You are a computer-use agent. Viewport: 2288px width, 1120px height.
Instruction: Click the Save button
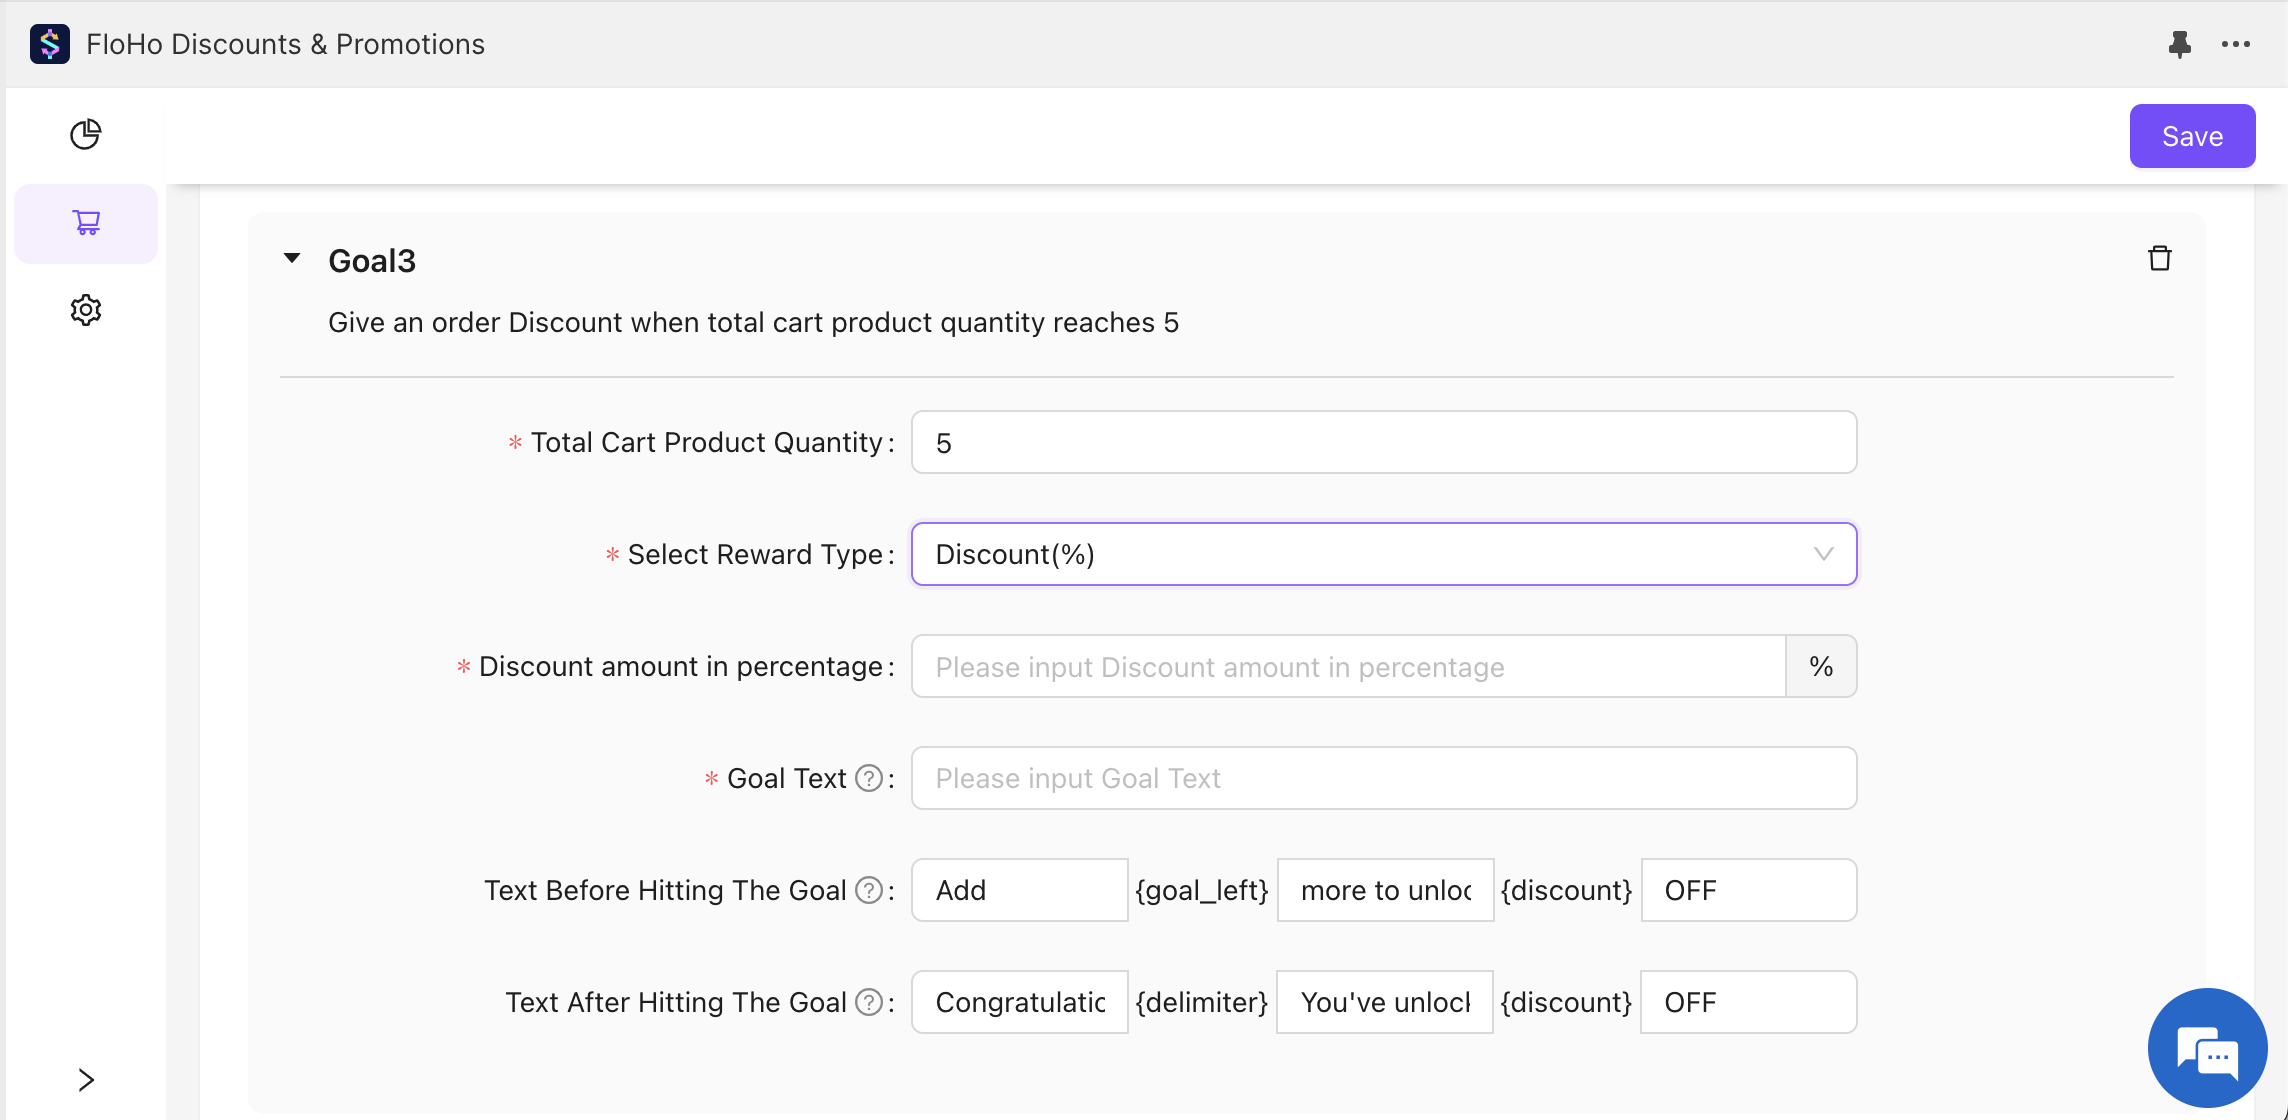2191,136
